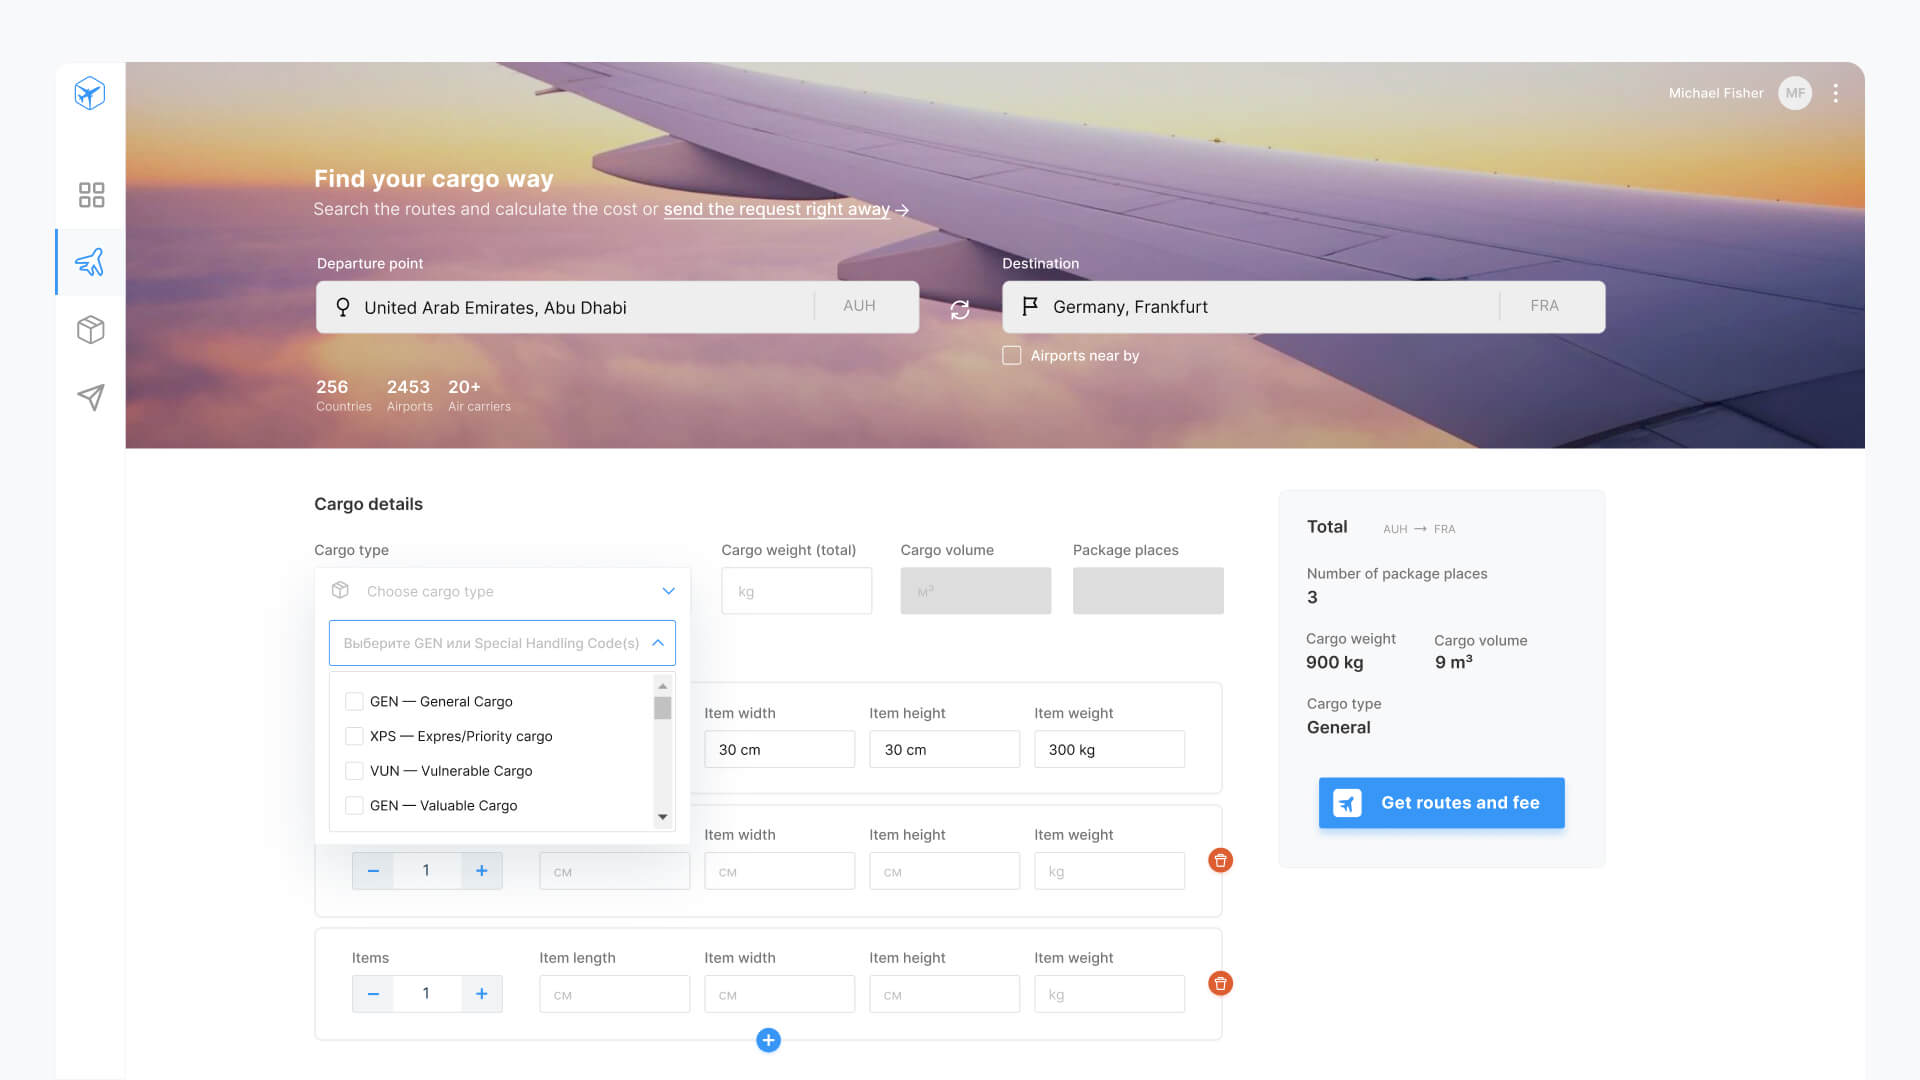
Task: Increase items count in last row
Action: 482,993
